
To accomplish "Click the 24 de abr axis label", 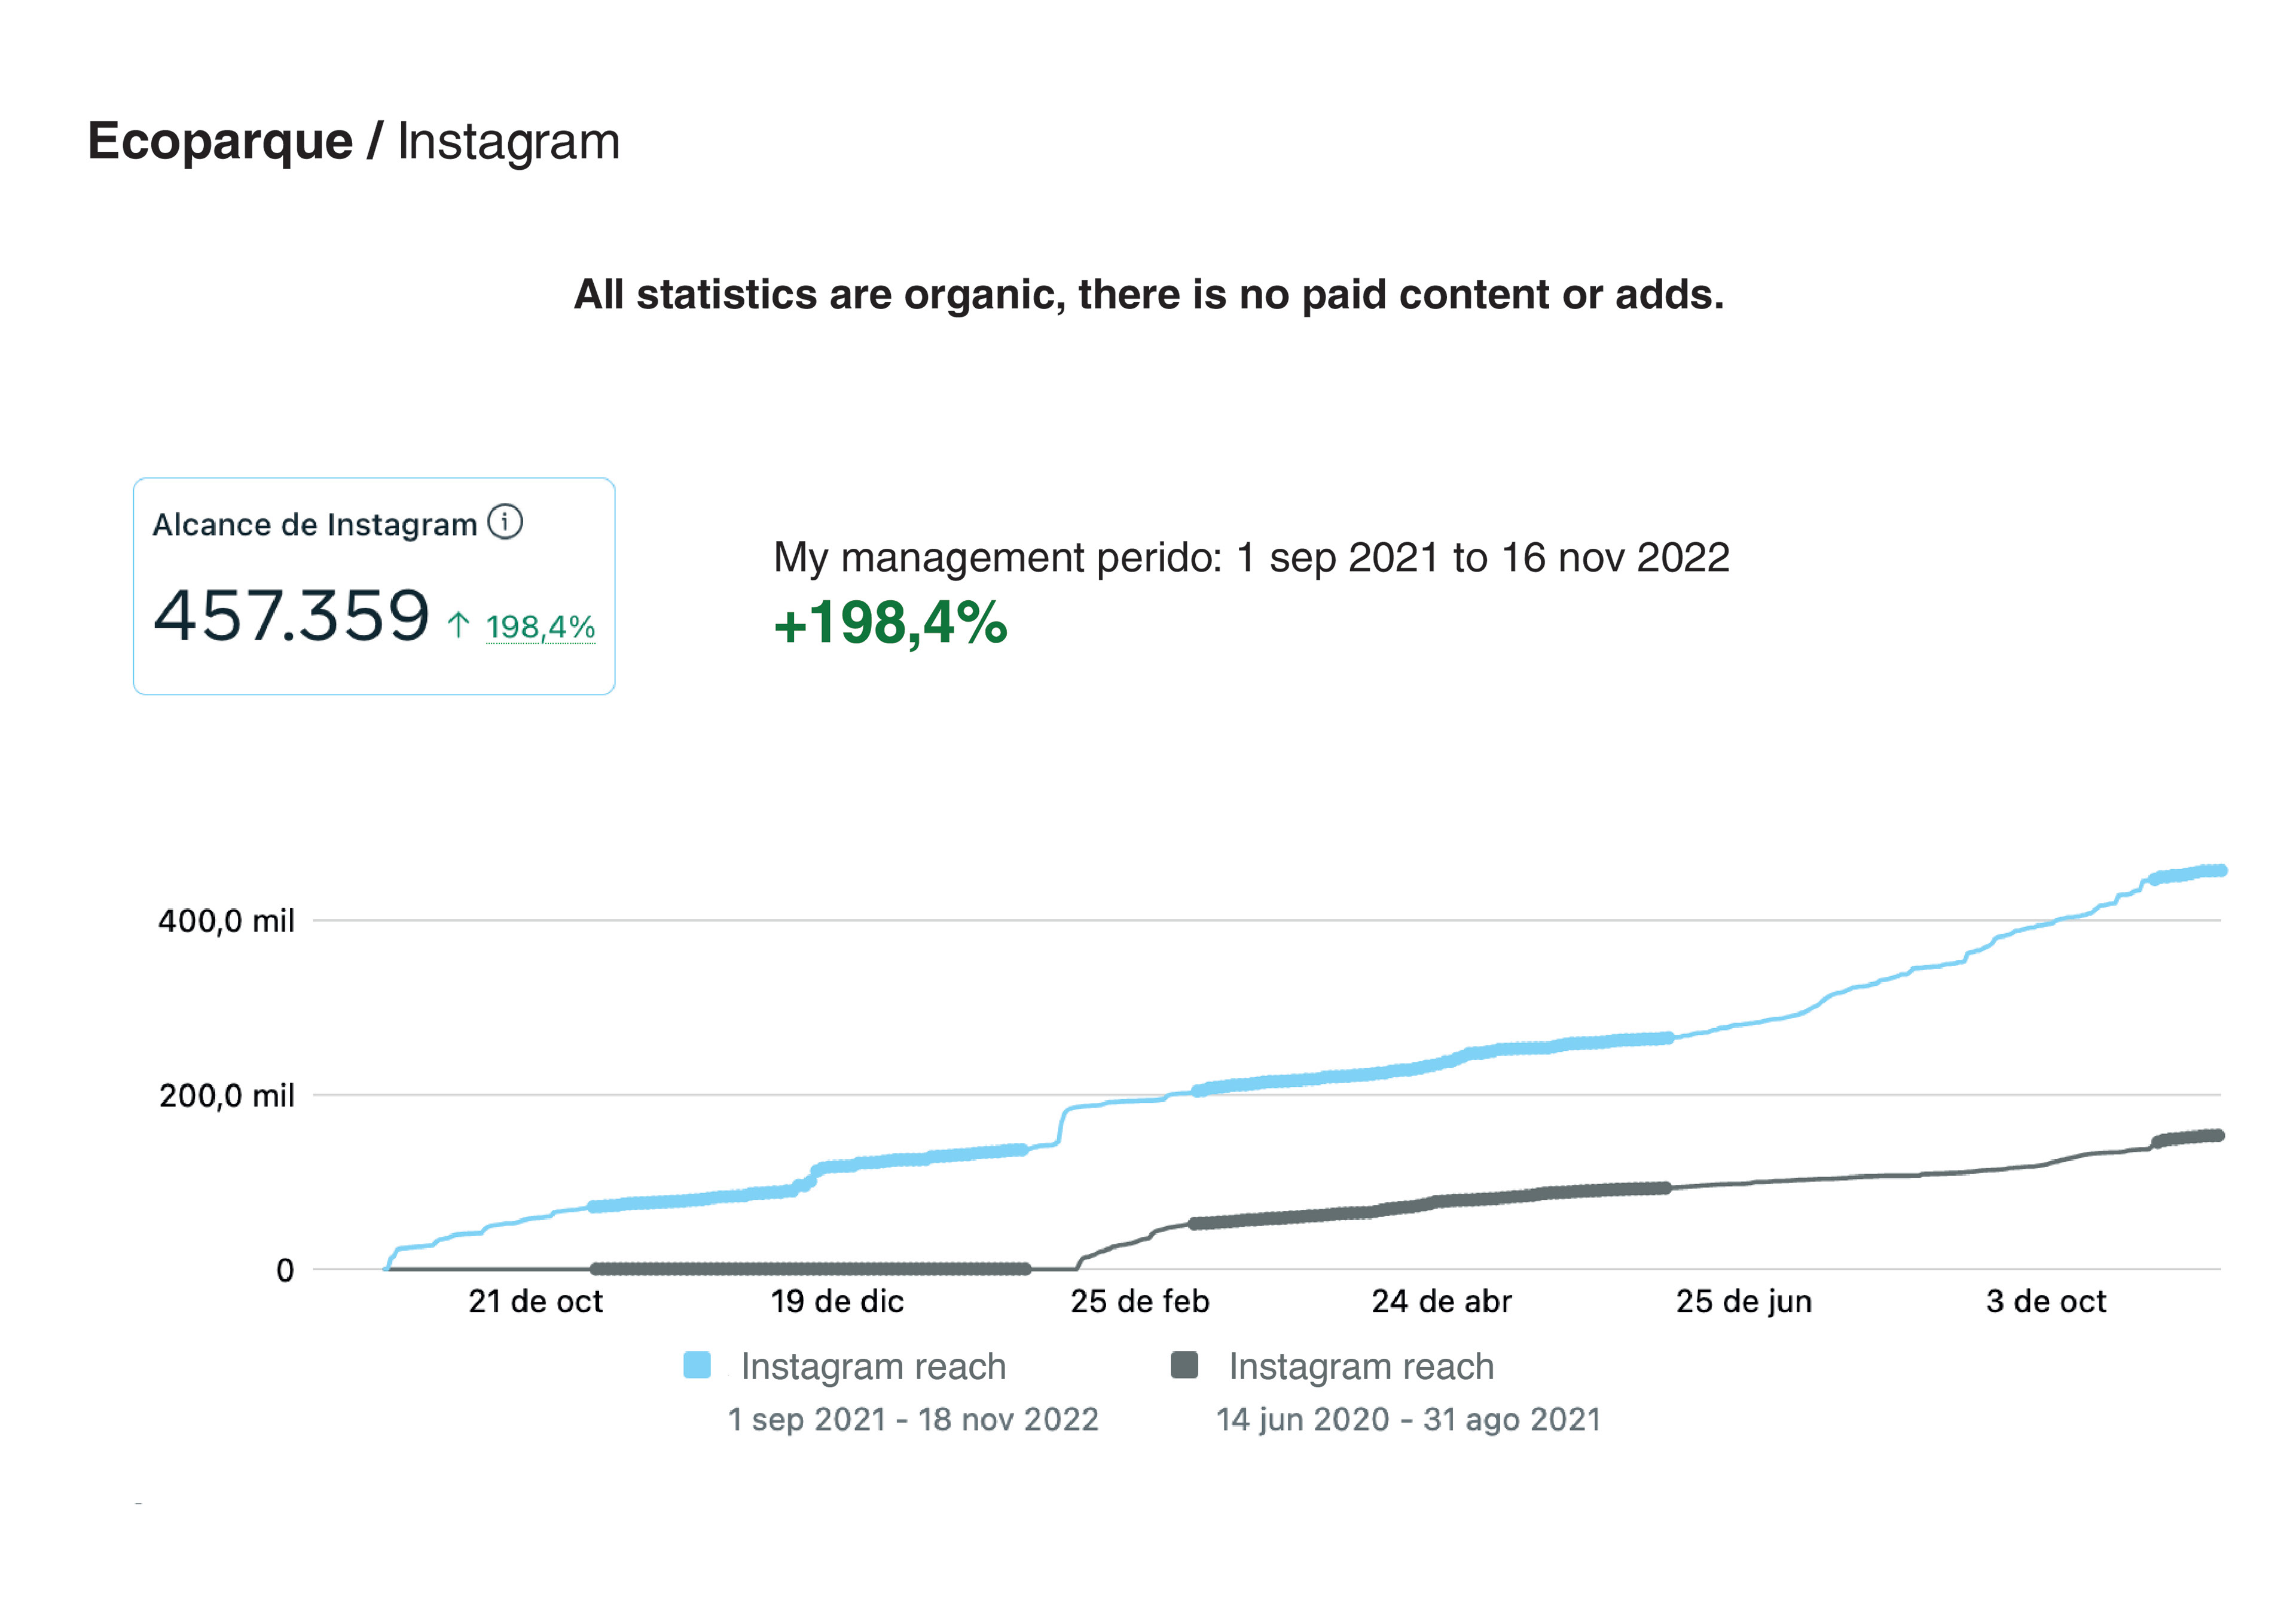I will pyautogui.click(x=1441, y=1301).
